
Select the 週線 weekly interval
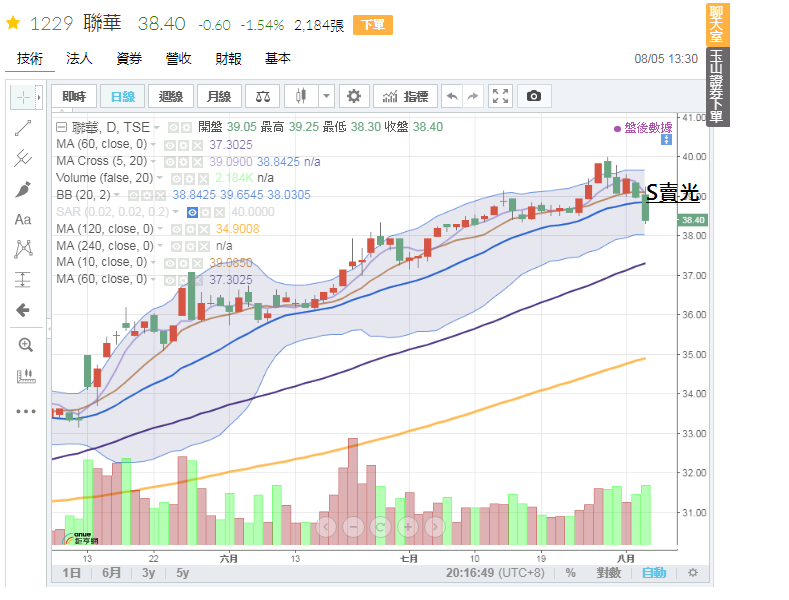171,96
